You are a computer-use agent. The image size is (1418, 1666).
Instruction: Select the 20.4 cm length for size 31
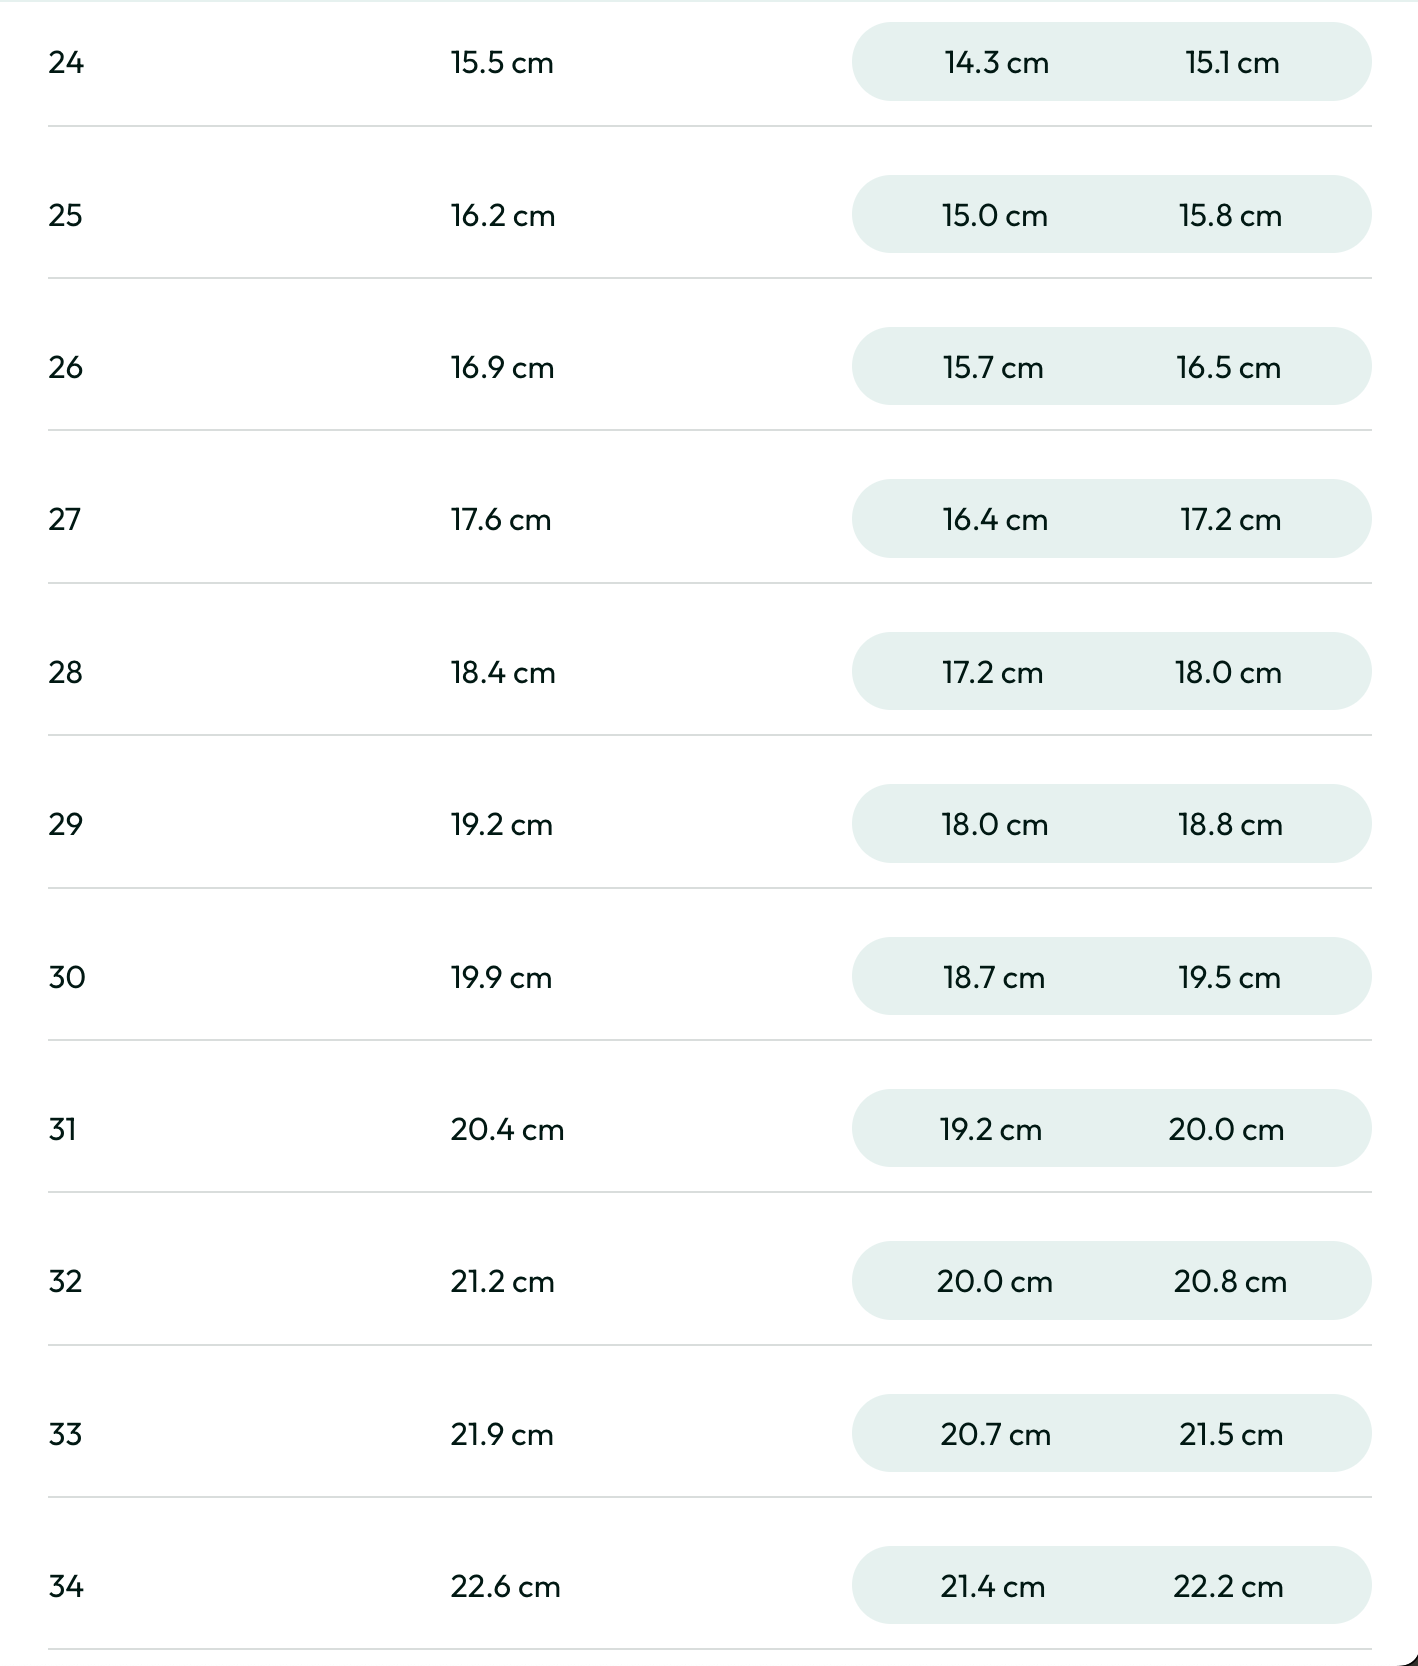click(507, 1130)
